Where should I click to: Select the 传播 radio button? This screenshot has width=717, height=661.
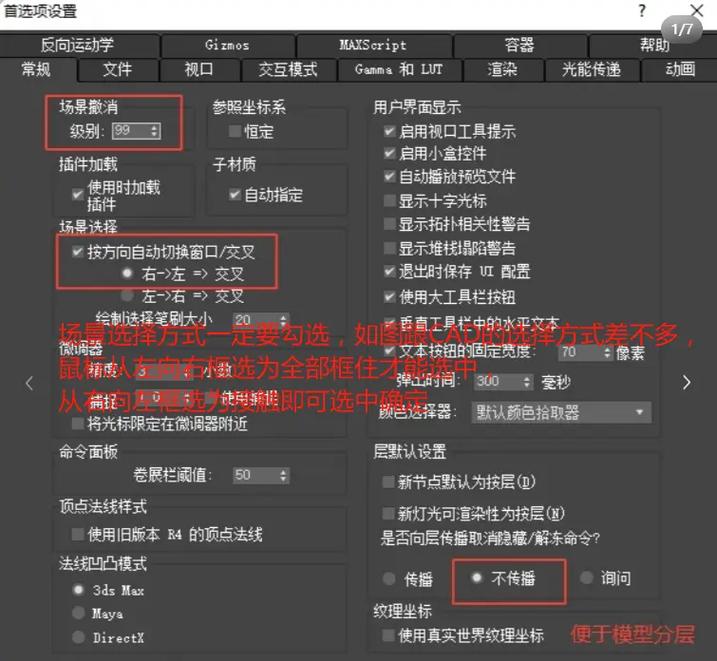(389, 579)
